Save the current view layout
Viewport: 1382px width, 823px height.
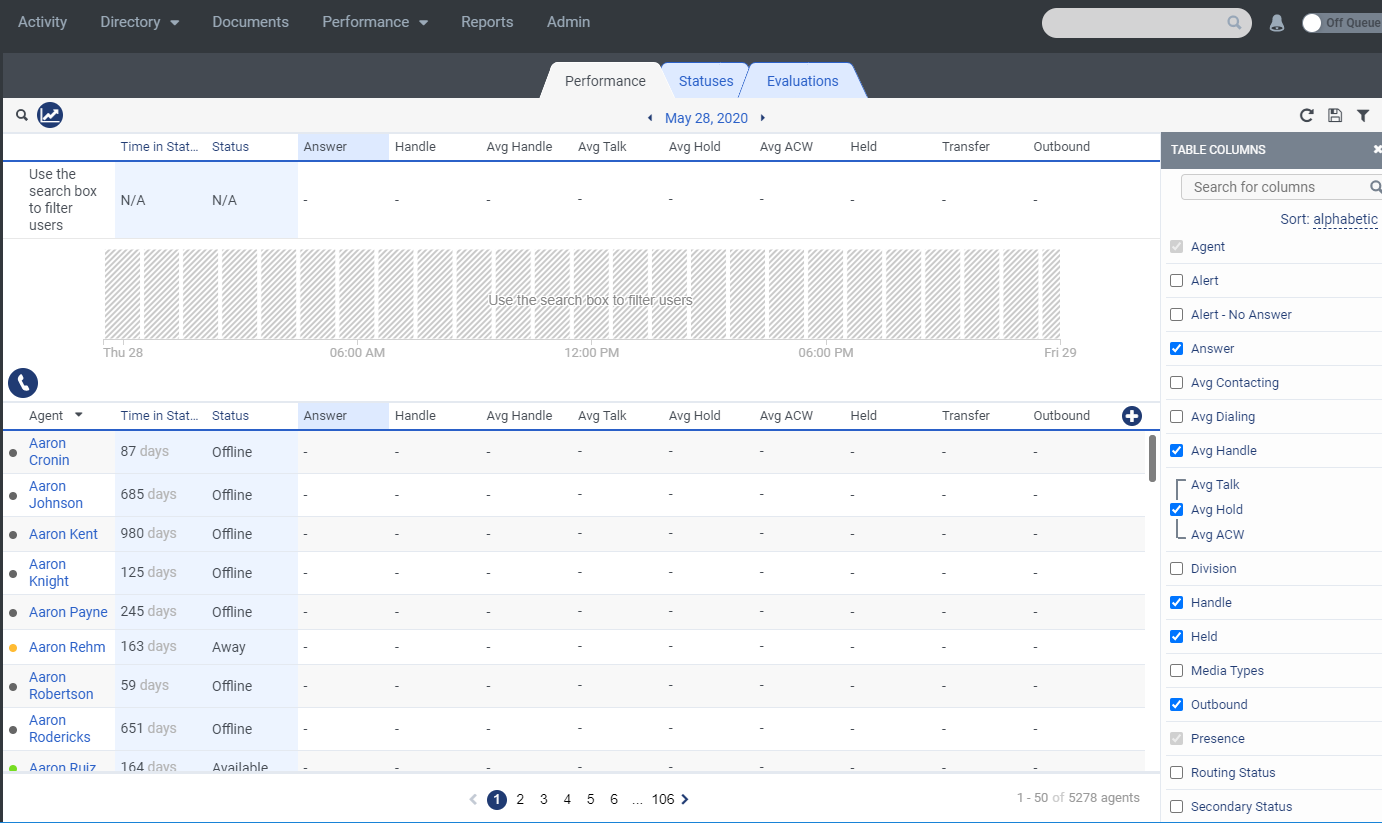click(x=1334, y=115)
